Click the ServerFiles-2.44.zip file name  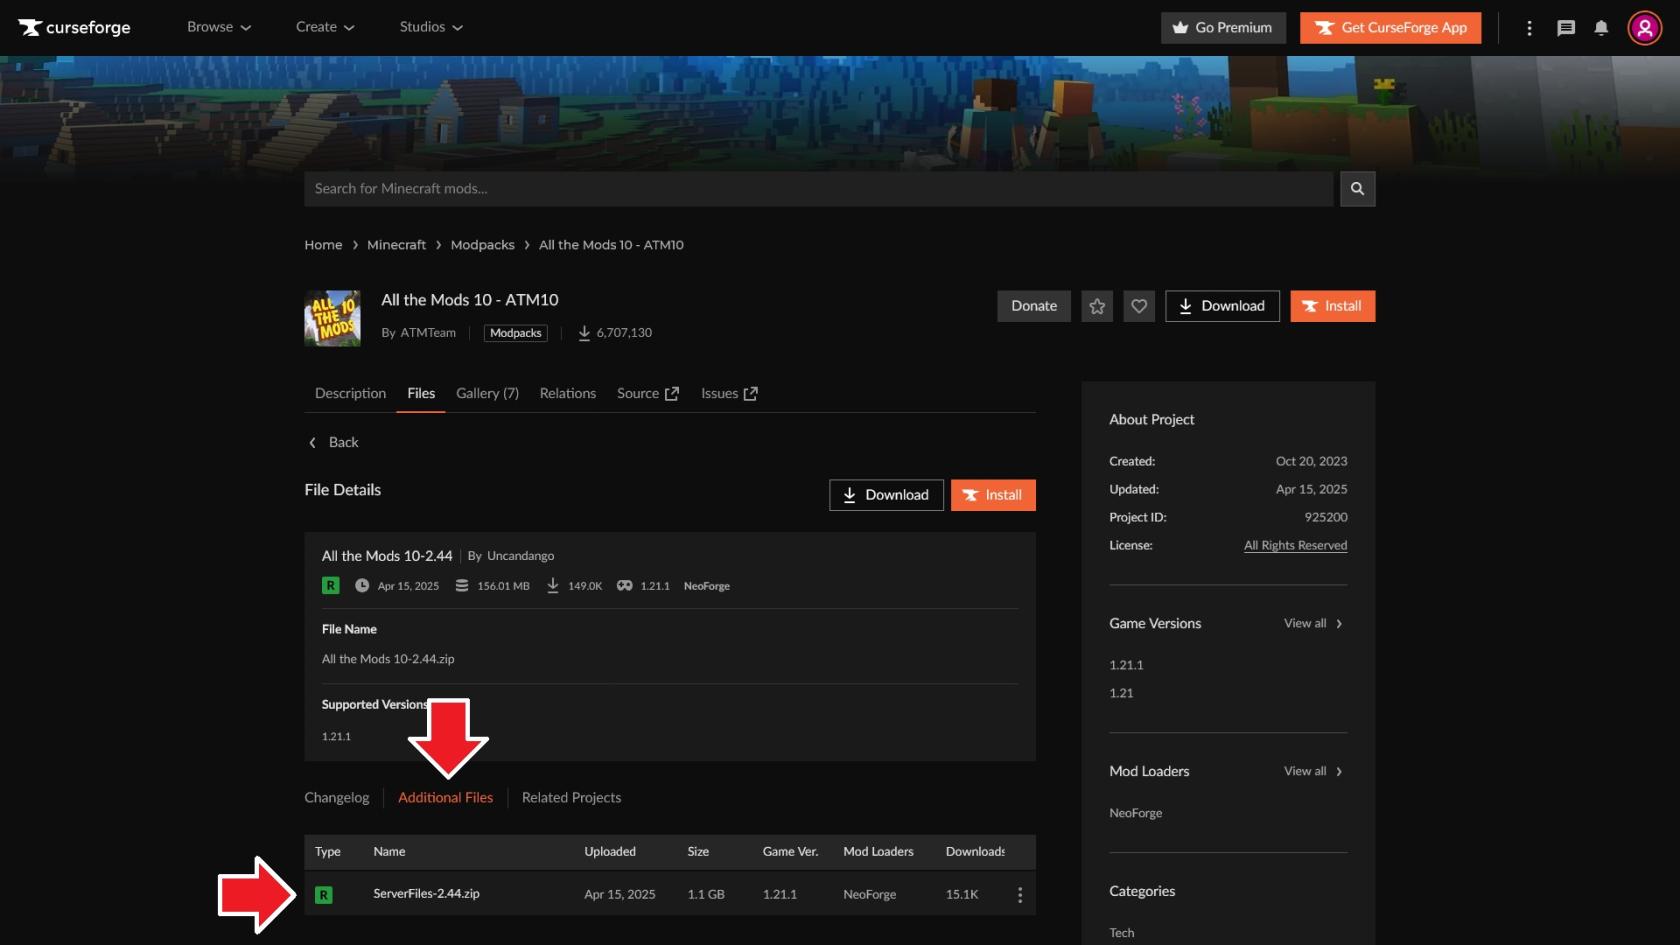click(426, 894)
